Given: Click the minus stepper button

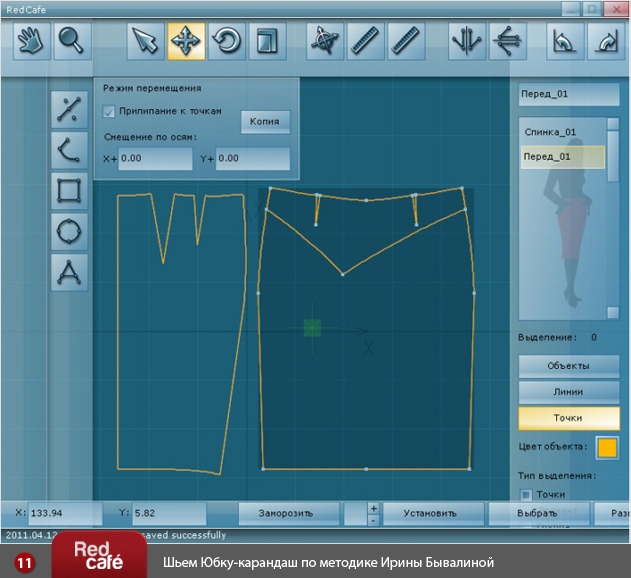Looking at the screenshot, I should pos(373,520).
